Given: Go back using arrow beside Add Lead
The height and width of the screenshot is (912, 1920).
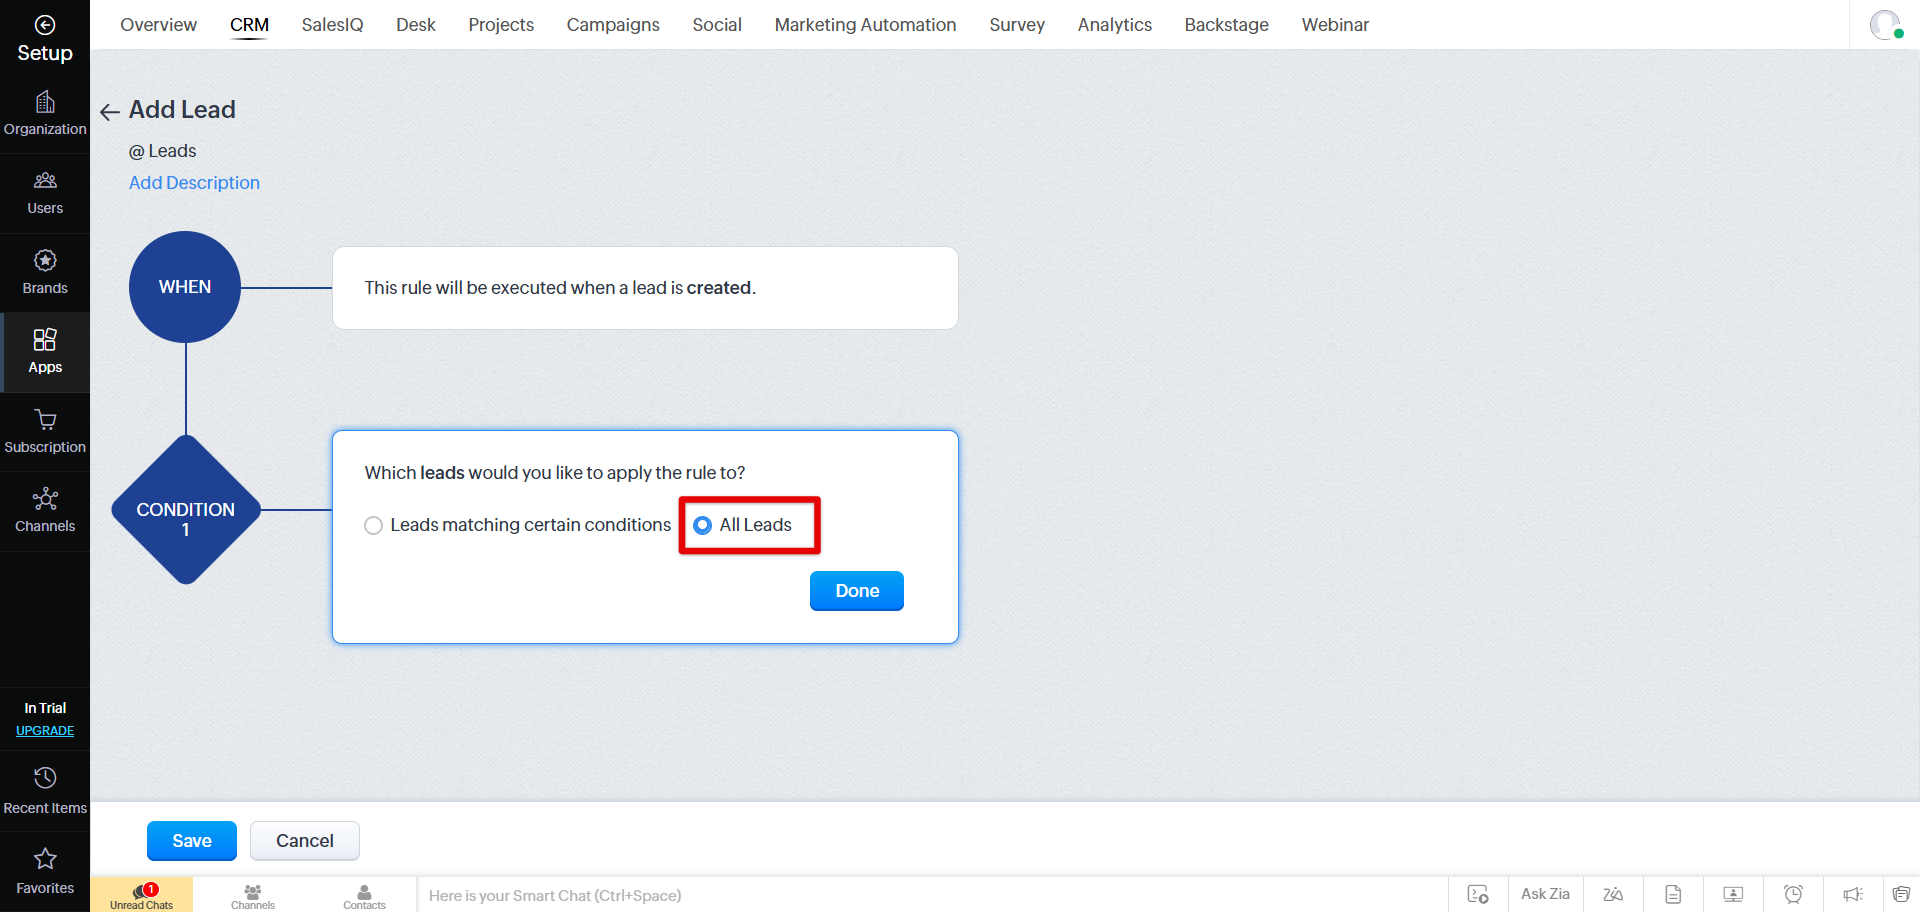Looking at the screenshot, I should pyautogui.click(x=110, y=111).
